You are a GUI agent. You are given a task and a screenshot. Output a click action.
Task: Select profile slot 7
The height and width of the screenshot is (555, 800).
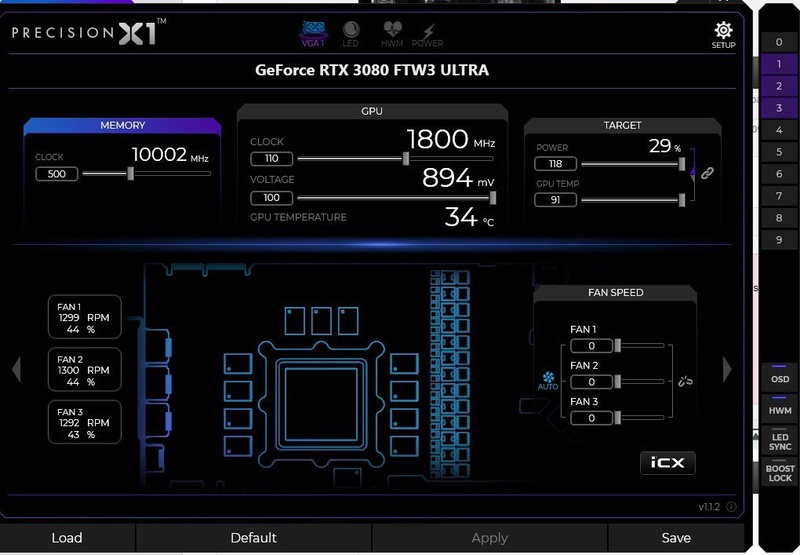[x=779, y=196]
